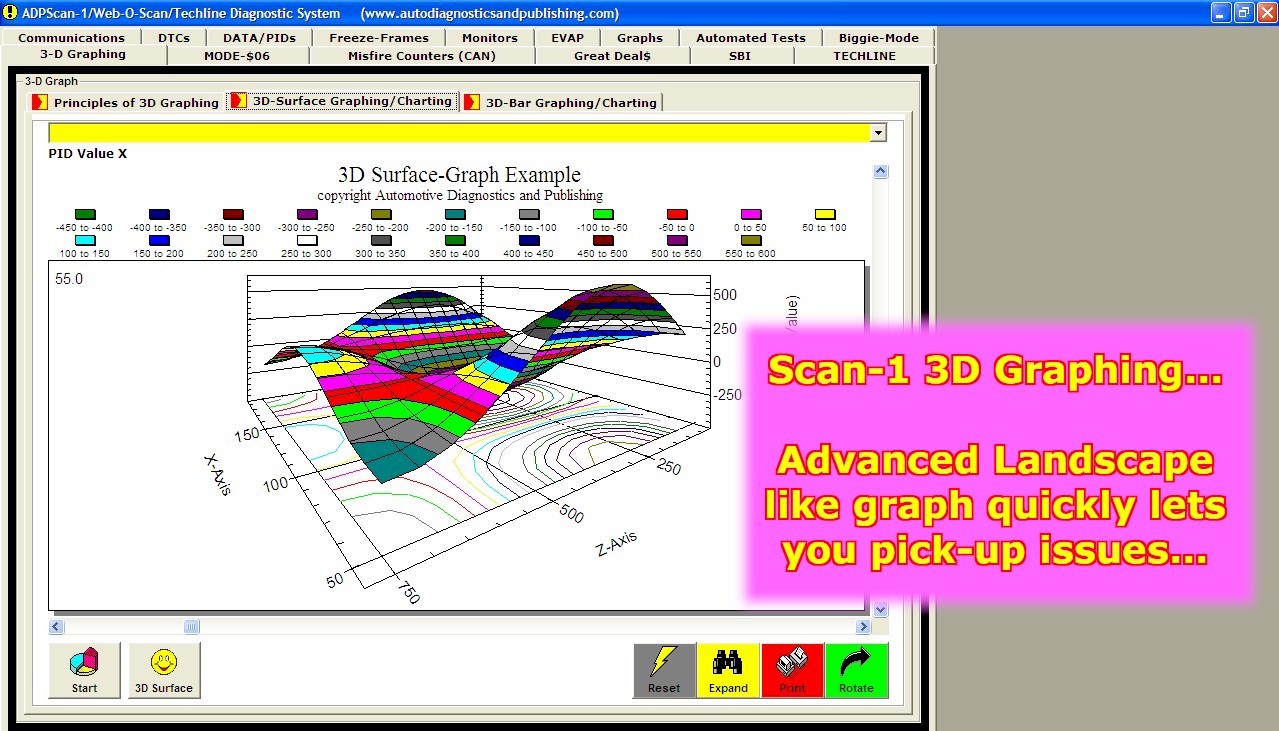The height and width of the screenshot is (731, 1279).
Task: Click the -50 to 0 red legend swatch
Action: [x=677, y=214]
